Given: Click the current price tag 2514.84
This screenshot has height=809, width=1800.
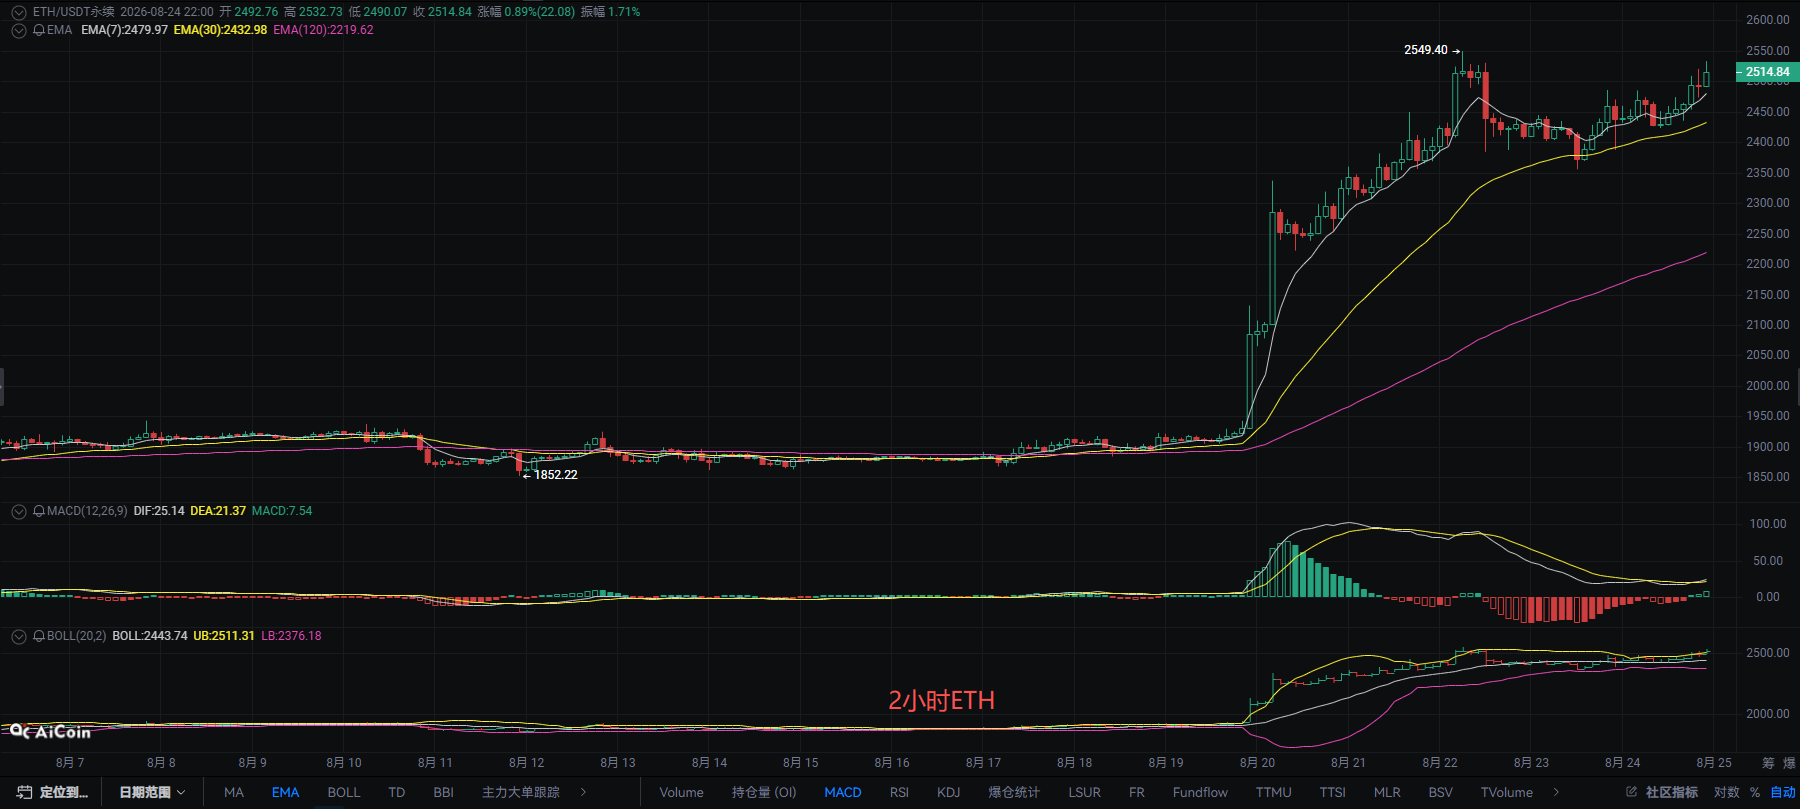Looking at the screenshot, I should [1767, 72].
